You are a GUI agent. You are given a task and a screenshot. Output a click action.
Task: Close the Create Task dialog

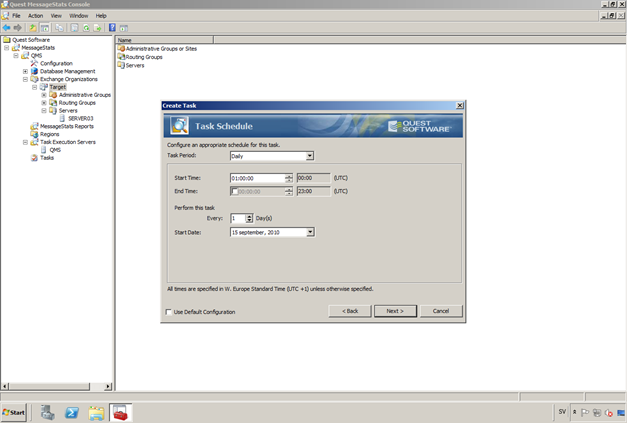(x=460, y=106)
